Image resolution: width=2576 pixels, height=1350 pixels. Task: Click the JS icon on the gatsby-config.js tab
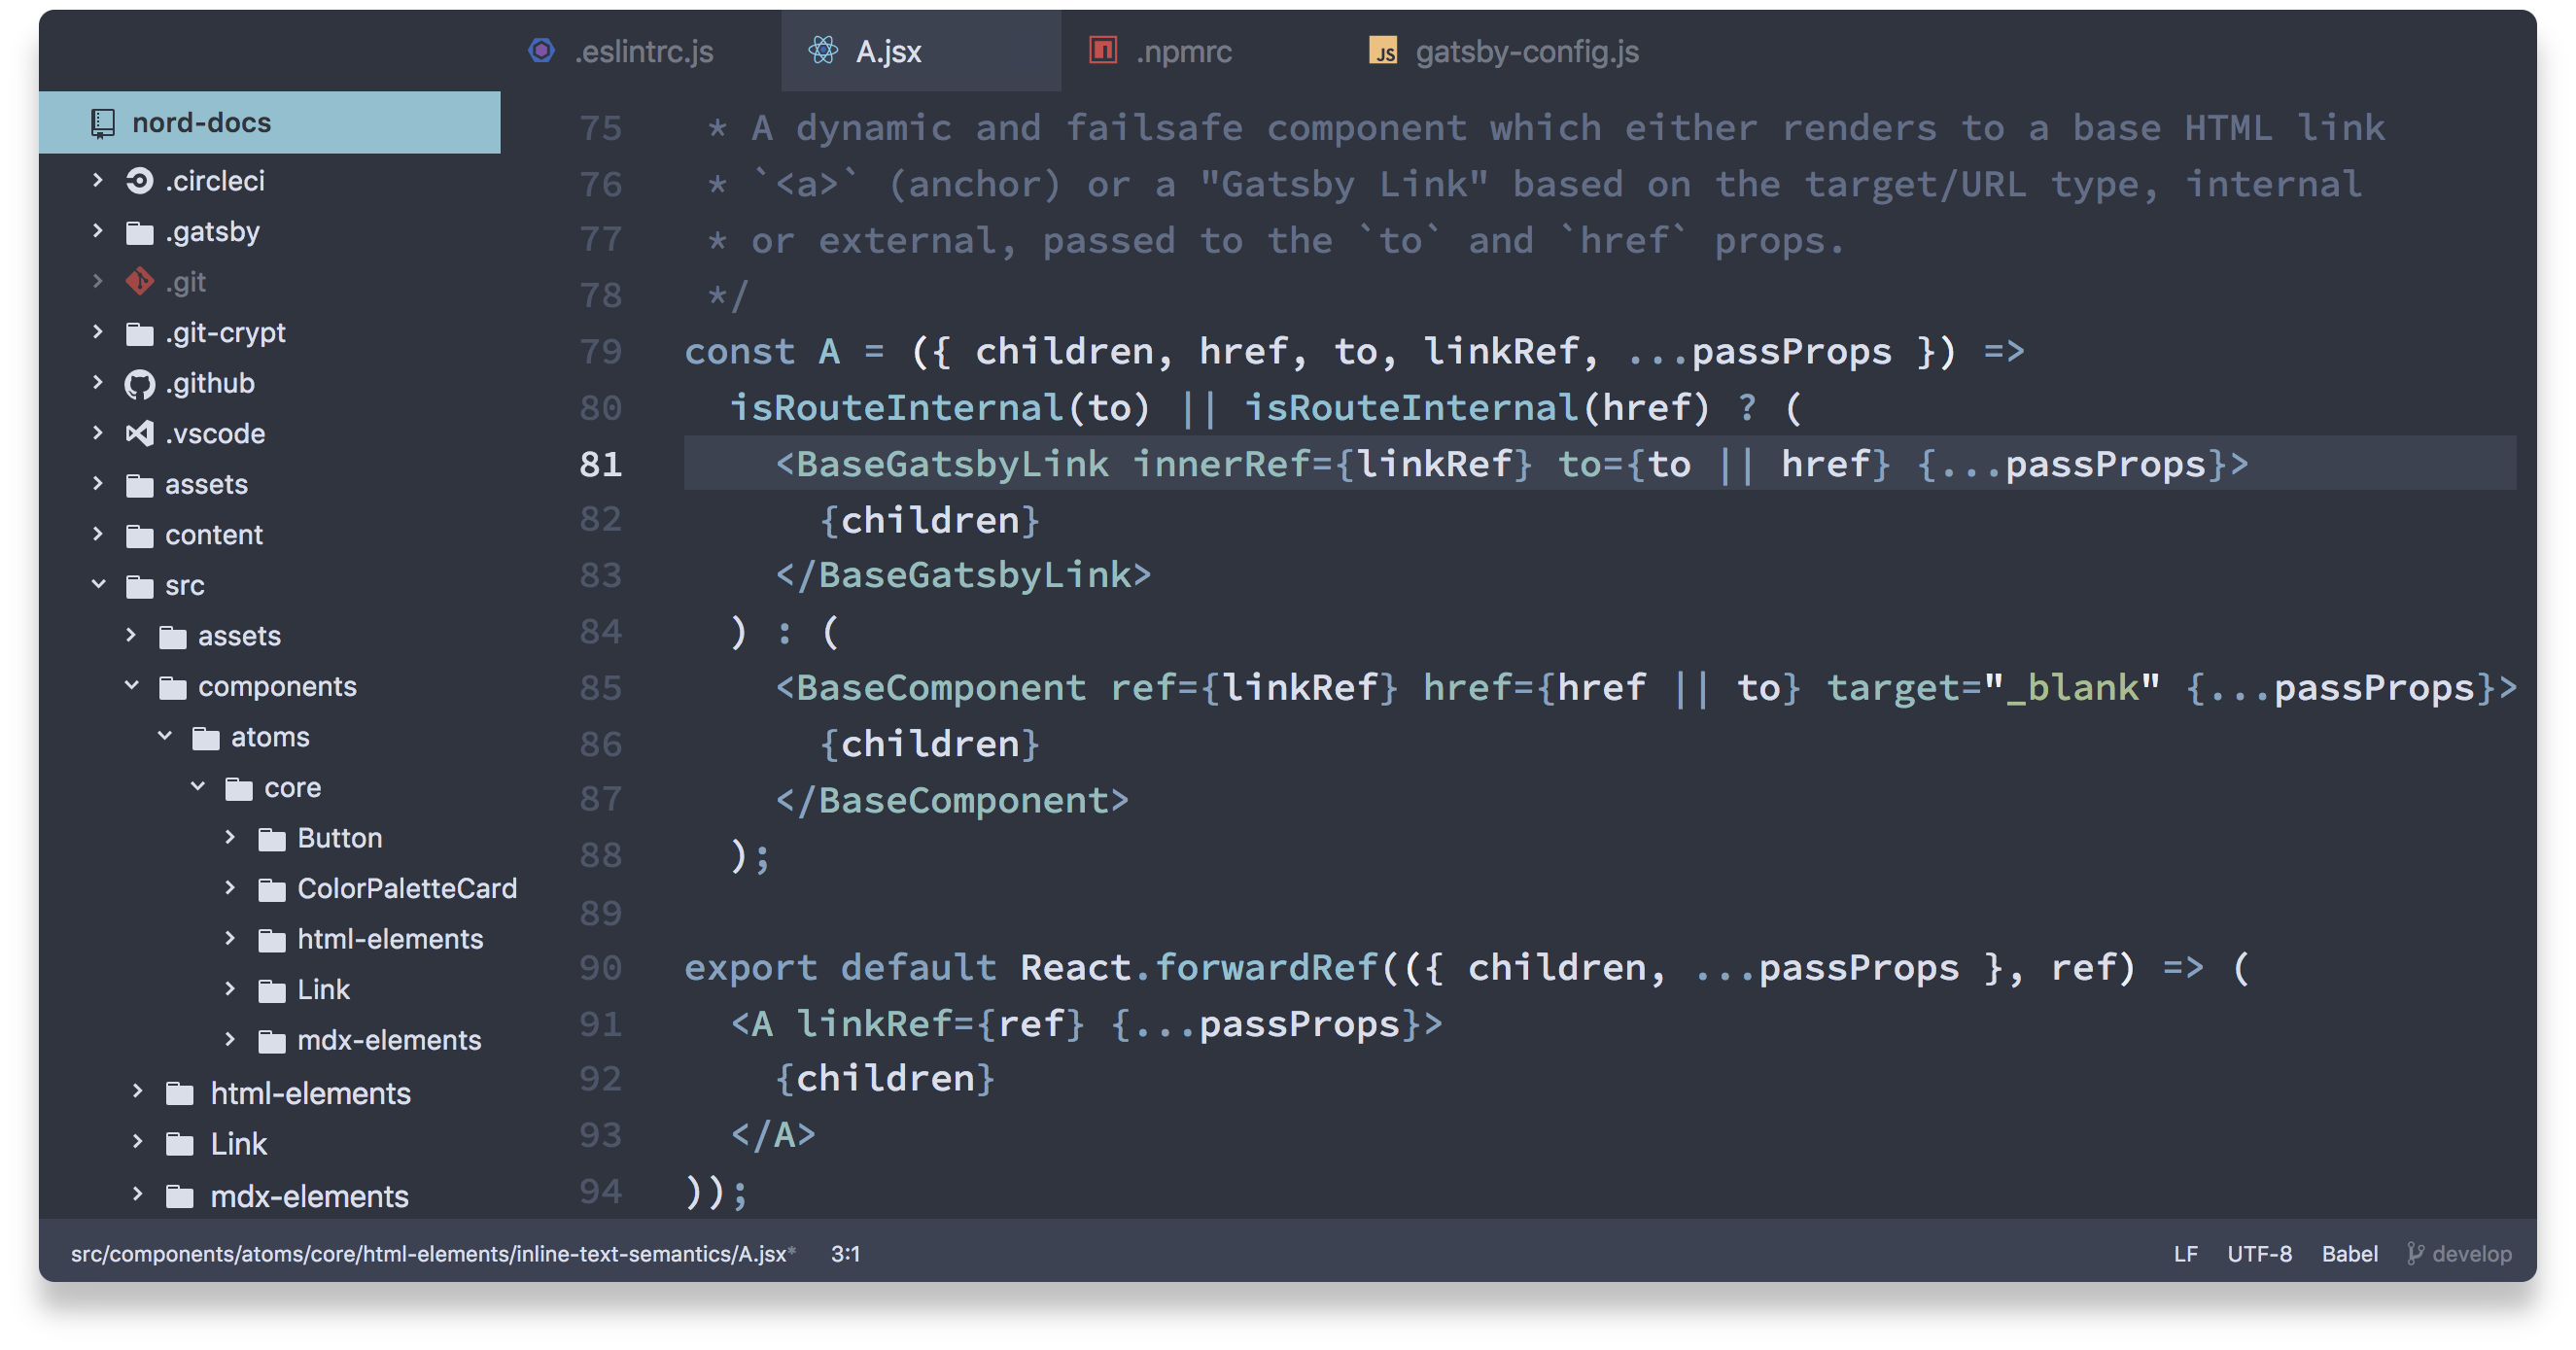1383,51
